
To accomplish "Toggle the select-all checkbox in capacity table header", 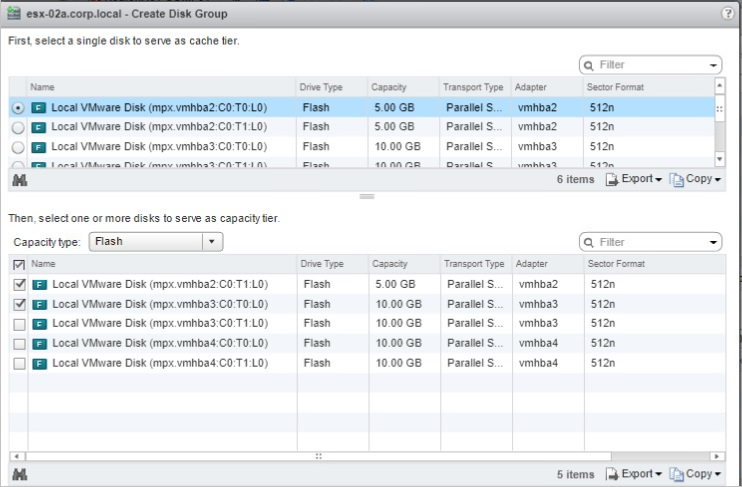I will 18,264.
